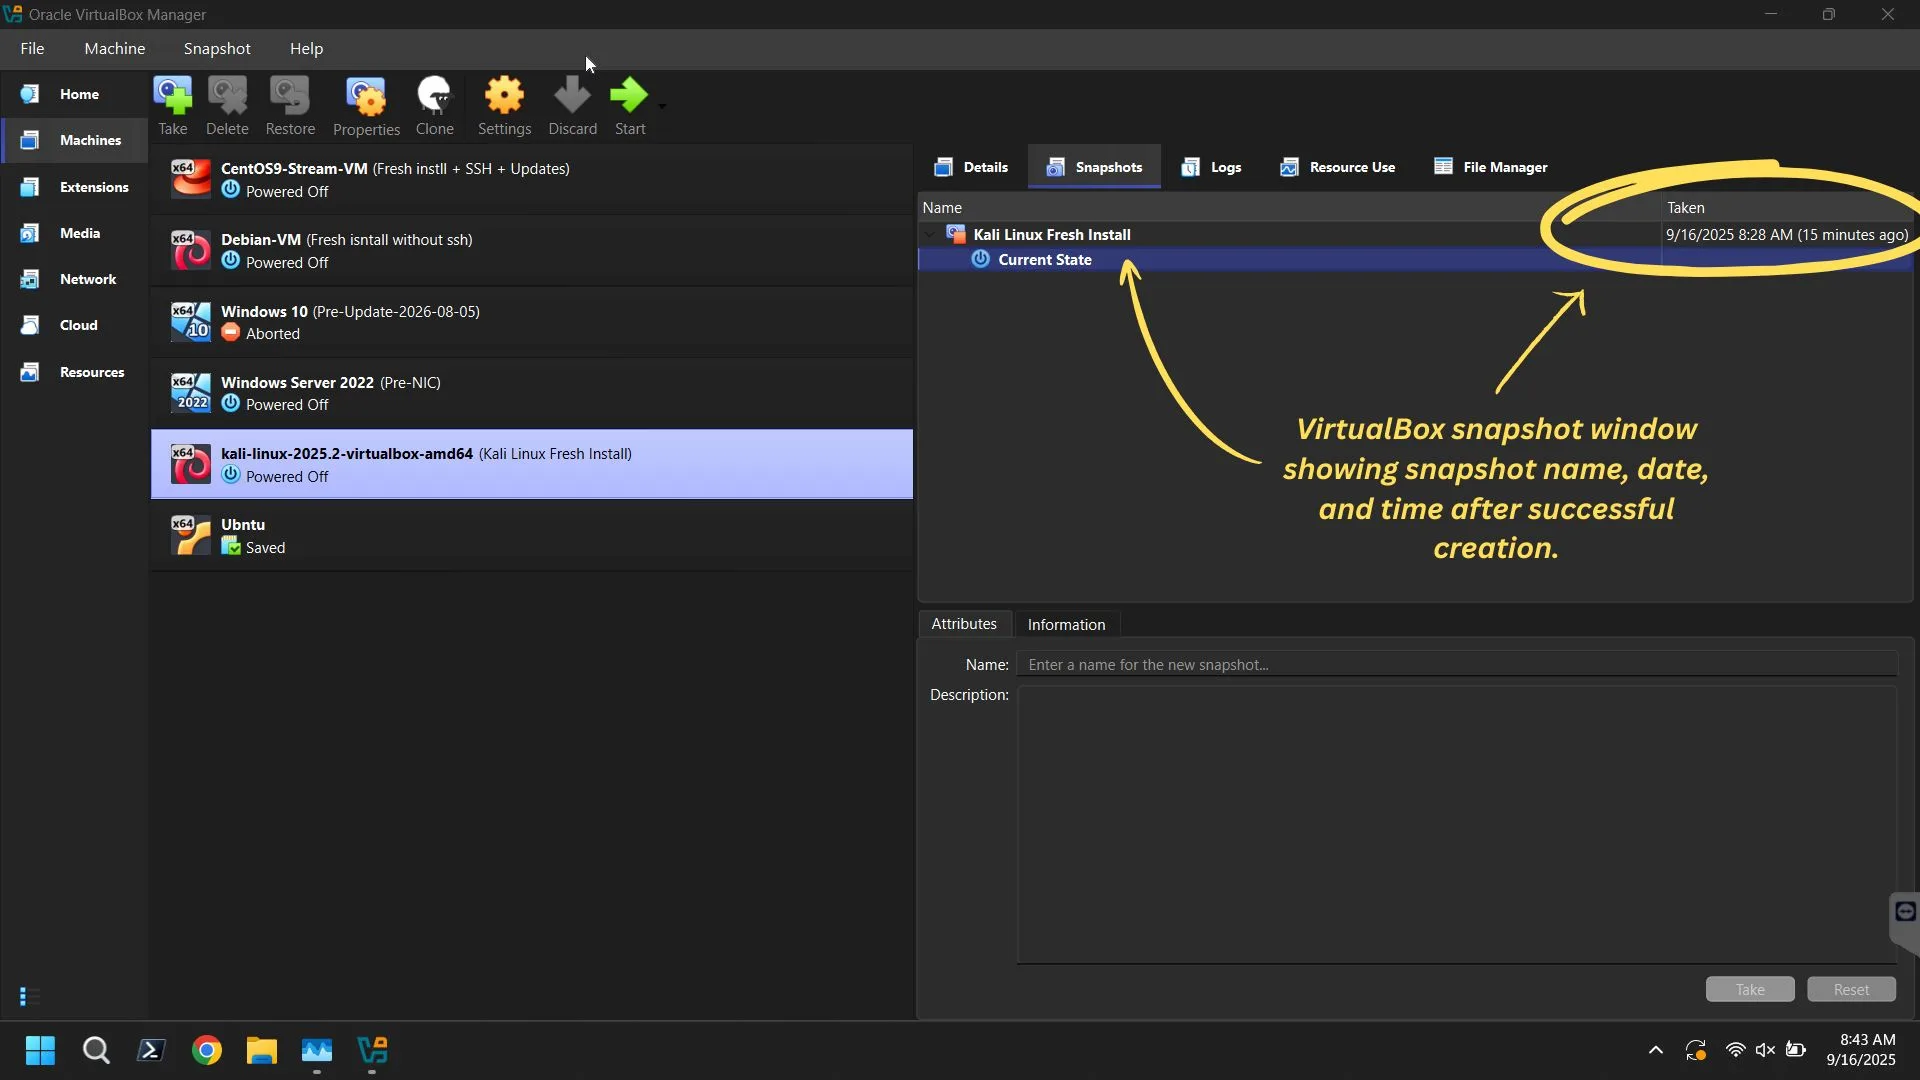This screenshot has width=1920, height=1080.
Task: Expand hidden icons in the system tray
Action: tap(1656, 1050)
